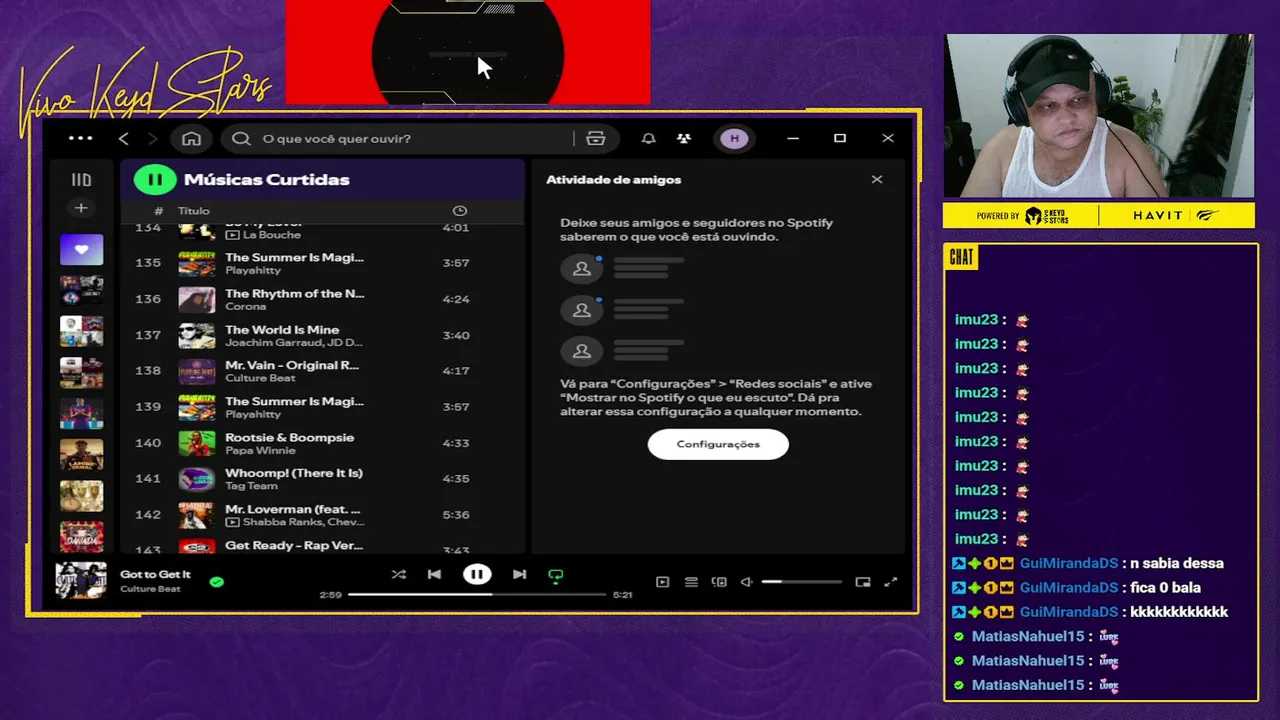Maximize the Spotify window
Viewport: 1280px width, 720px height.
click(840, 138)
